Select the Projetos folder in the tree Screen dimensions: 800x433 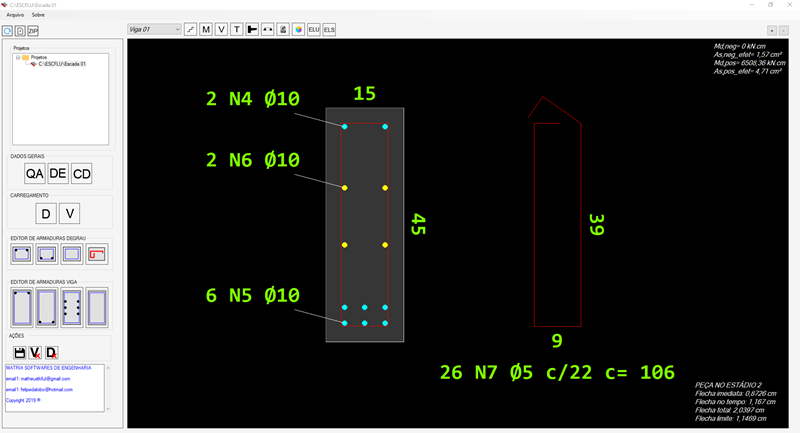[x=38, y=58]
